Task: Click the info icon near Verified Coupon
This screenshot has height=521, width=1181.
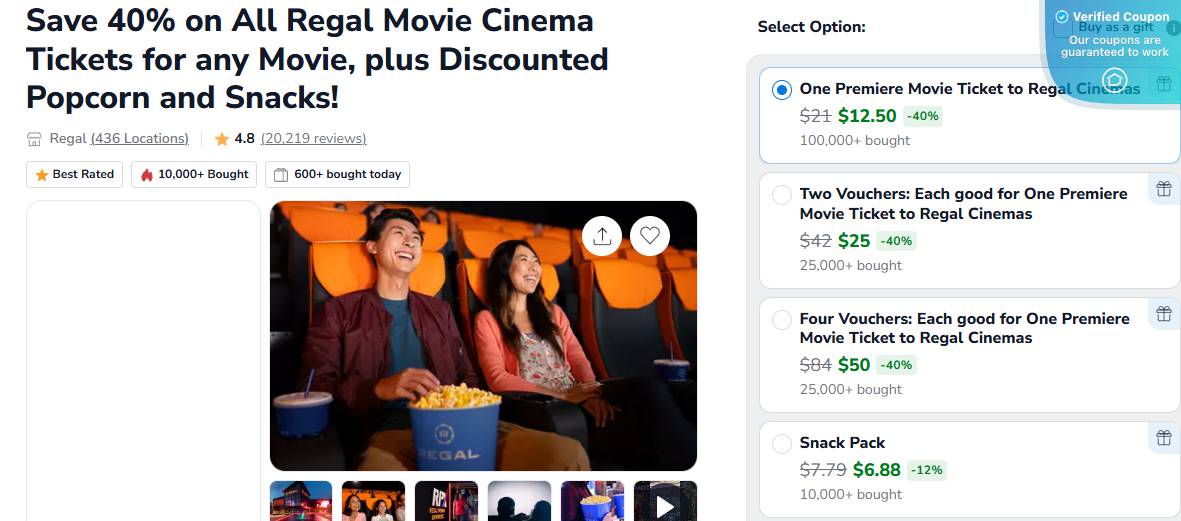Action: (x=1173, y=28)
